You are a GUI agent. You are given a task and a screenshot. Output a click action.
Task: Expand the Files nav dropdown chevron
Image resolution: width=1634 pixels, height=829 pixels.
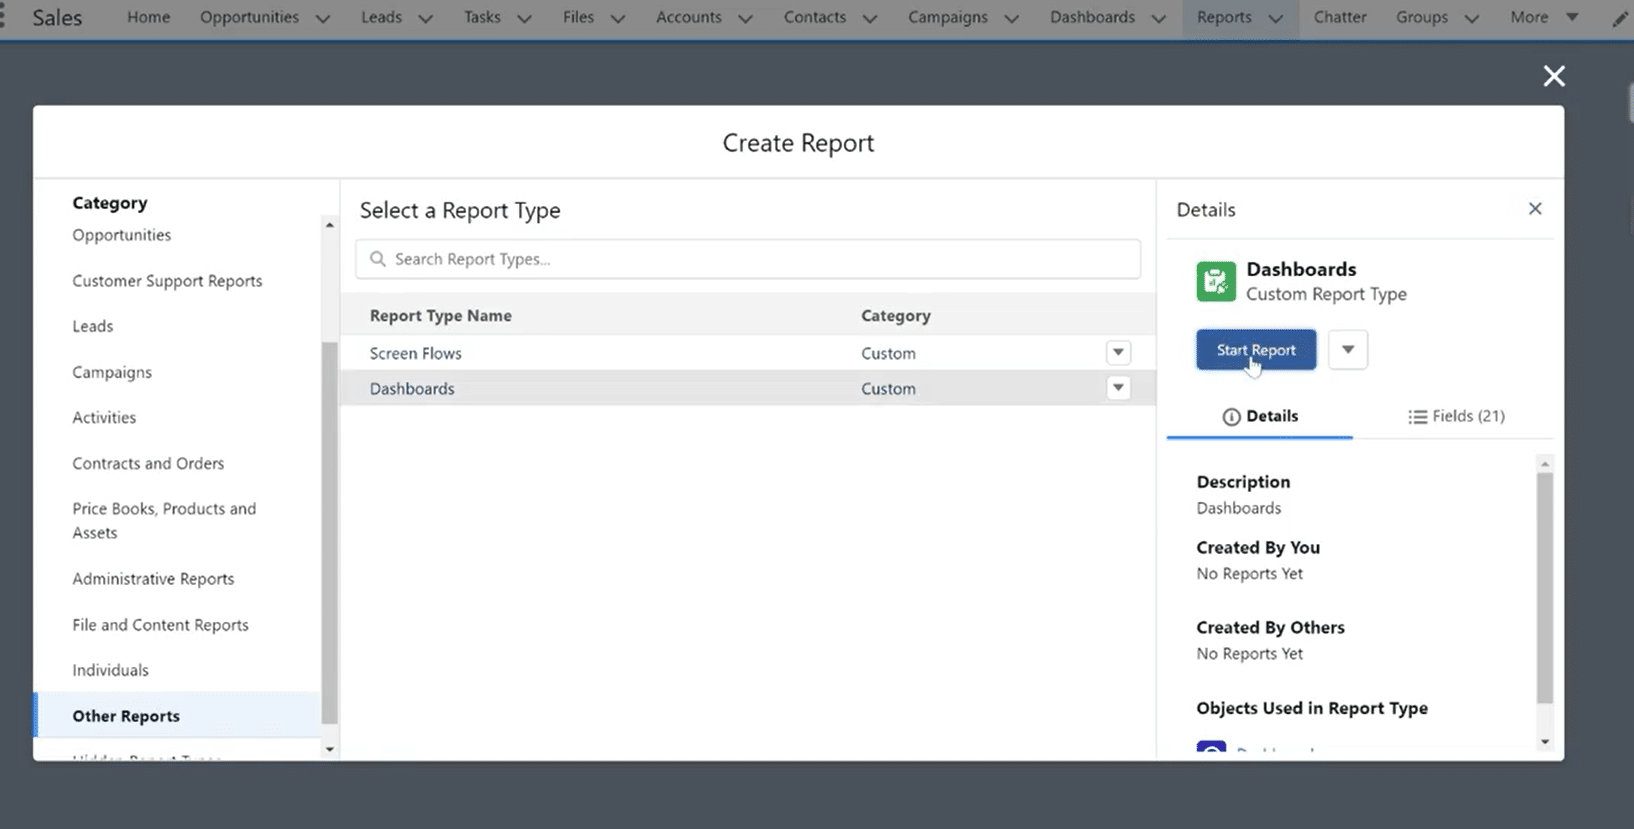point(617,18)
